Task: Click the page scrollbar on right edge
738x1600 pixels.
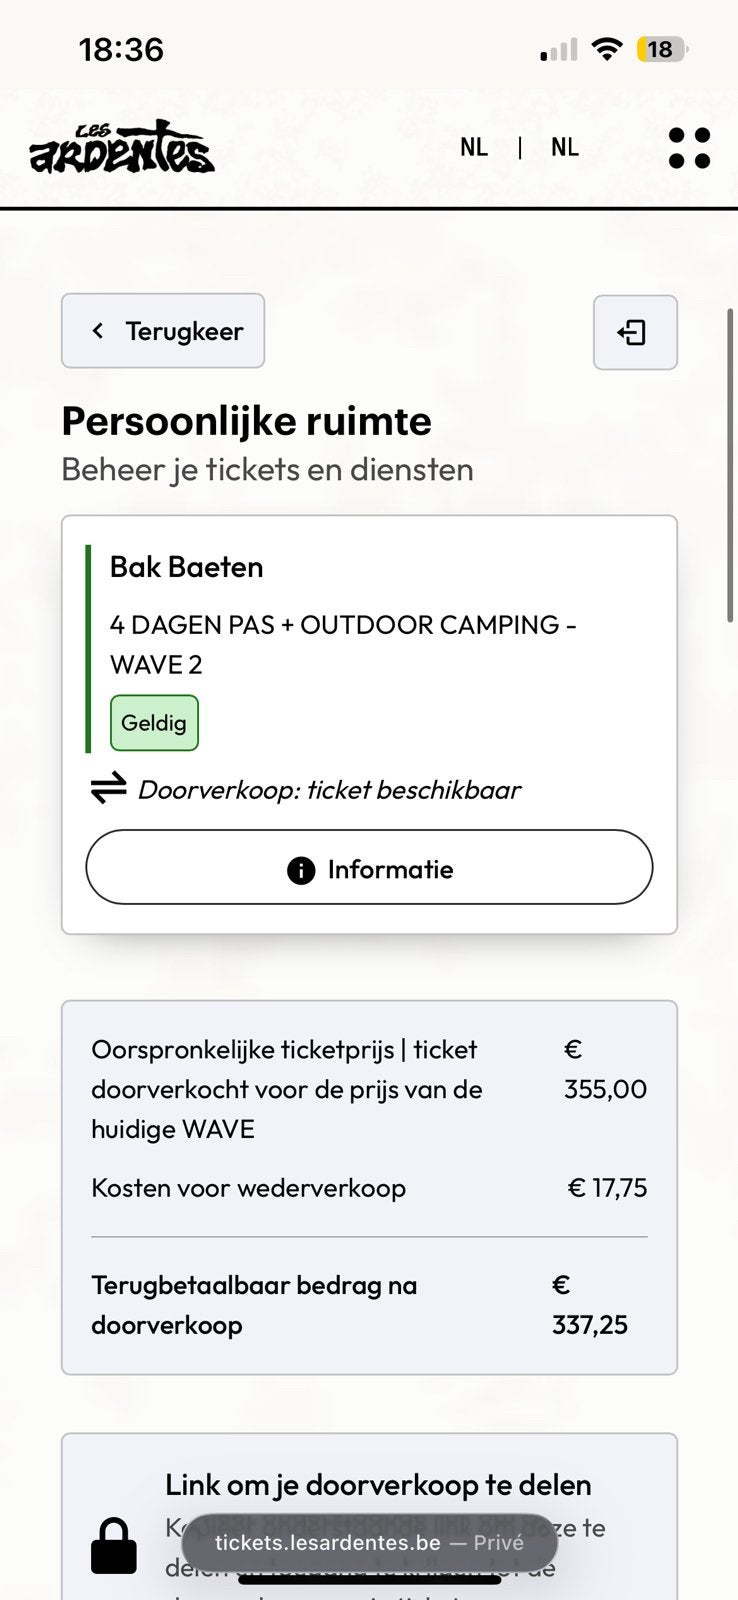Action: click(x=731, y=465)
